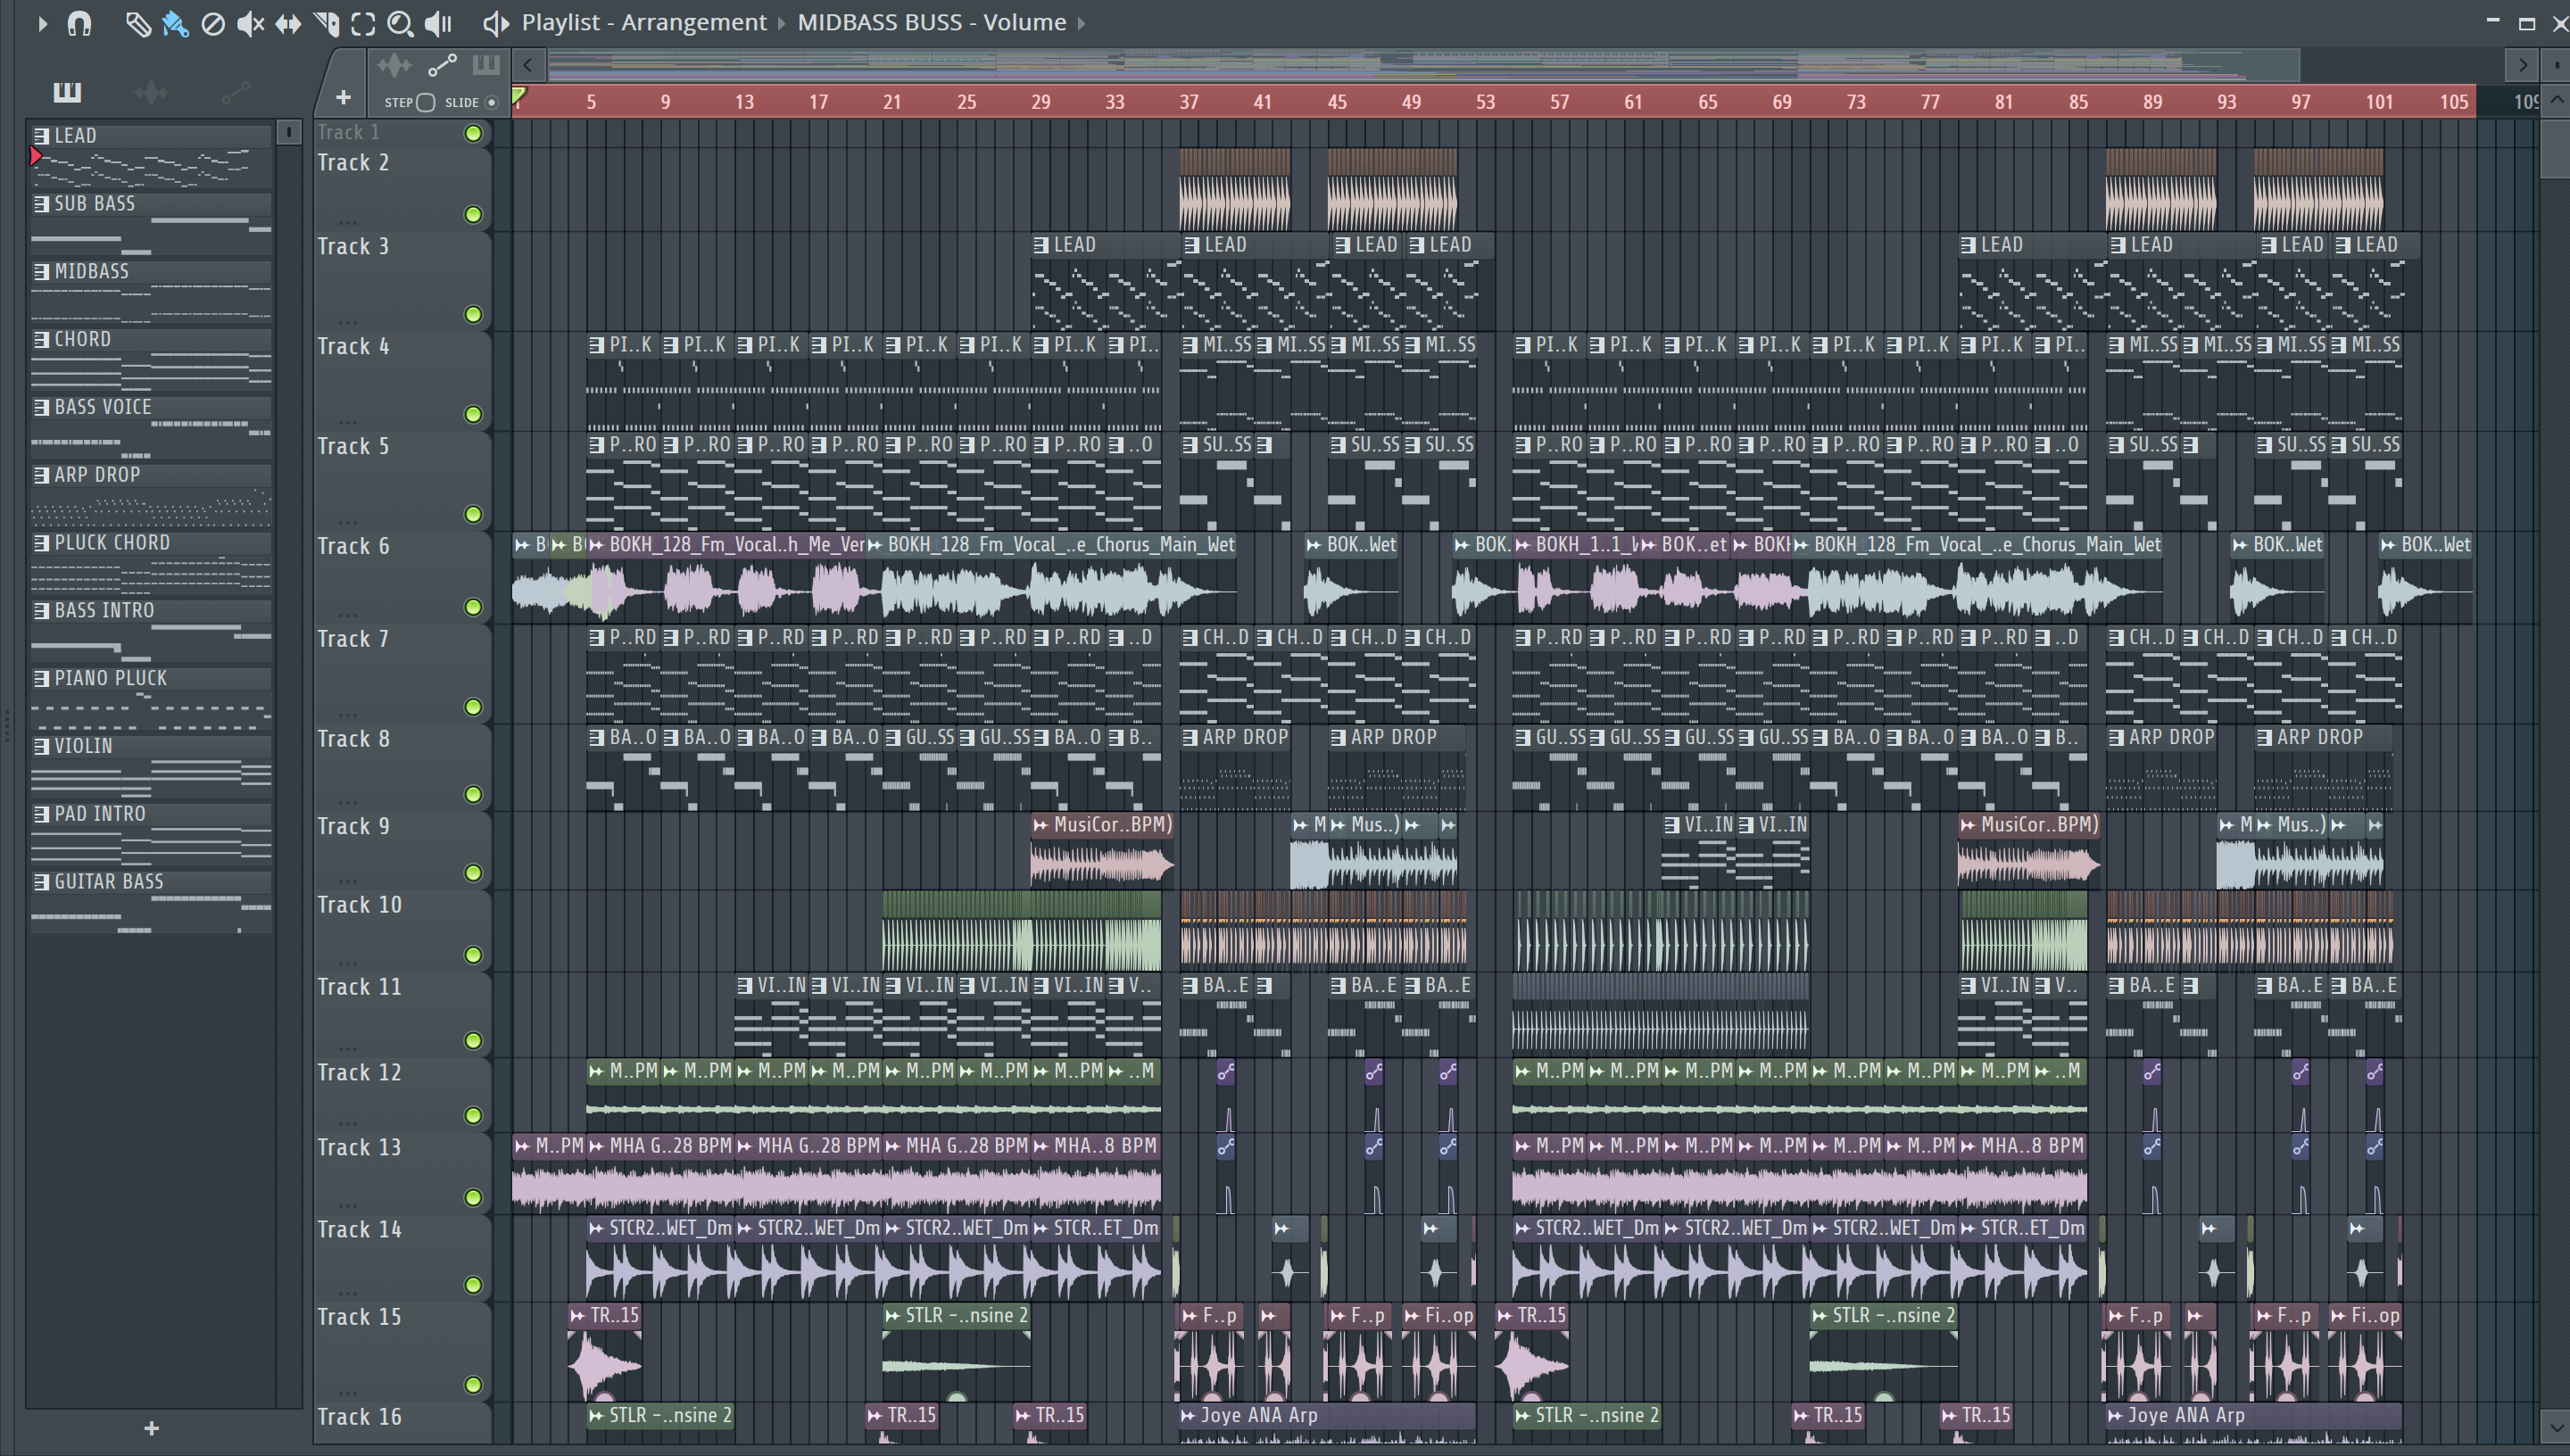Select the Paint brush tool
The image size is (2570, 1456).
point(175,23)
